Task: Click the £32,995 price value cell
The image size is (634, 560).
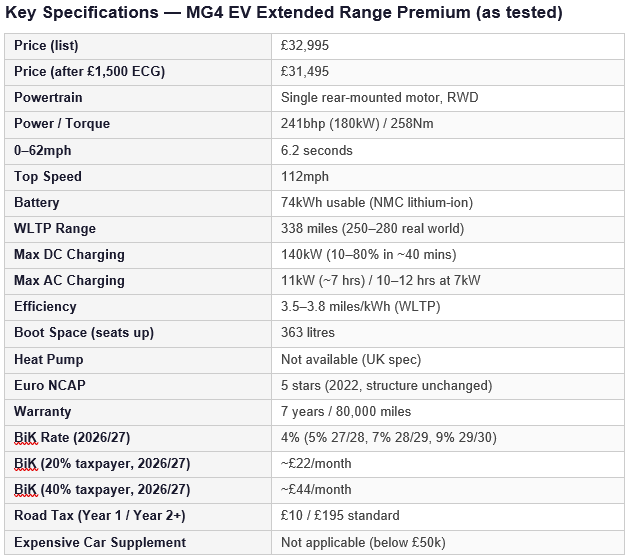Action: click(x=448, y=46)
